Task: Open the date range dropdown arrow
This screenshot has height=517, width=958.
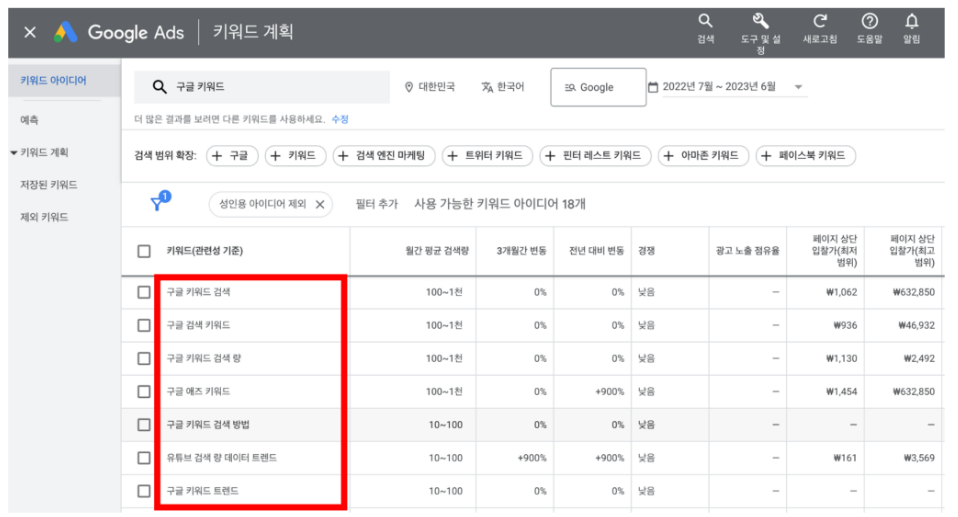Action: point(798,87)
